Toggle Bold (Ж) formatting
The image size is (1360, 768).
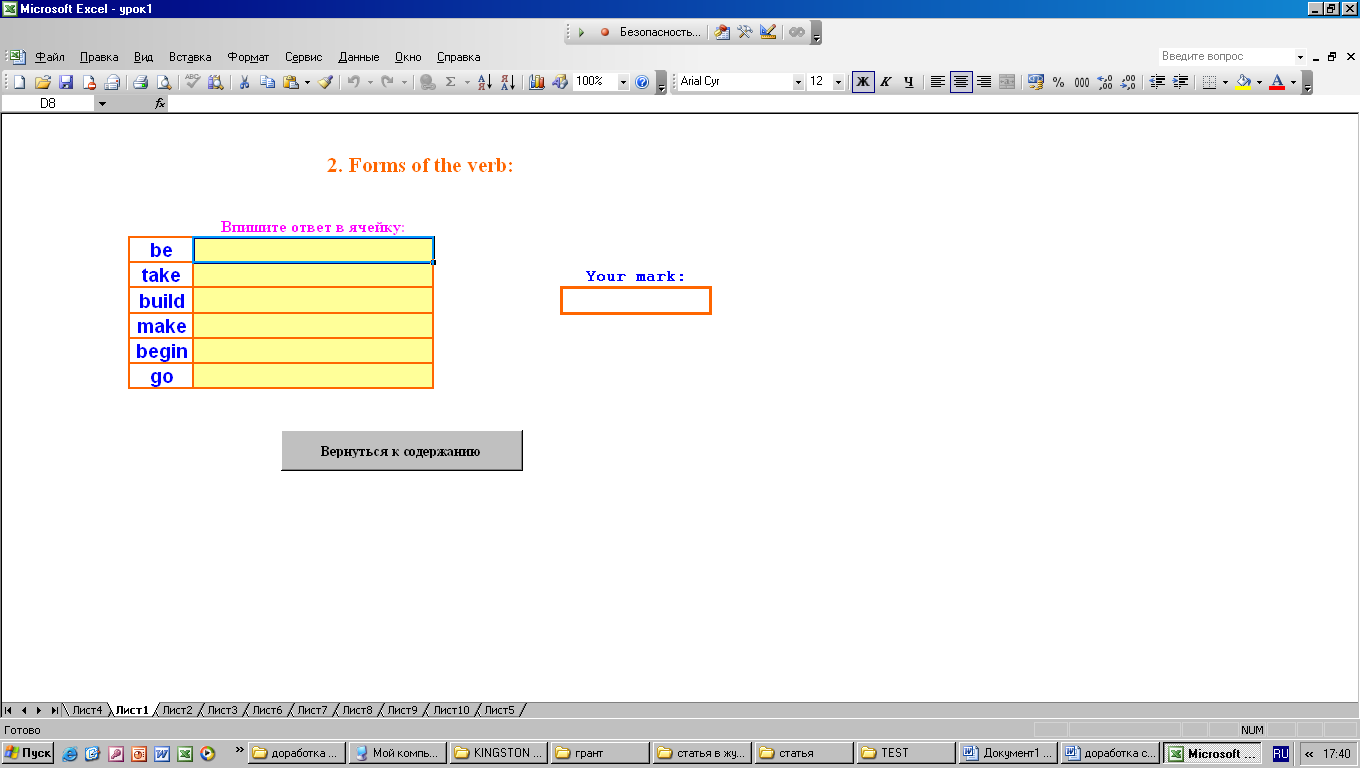pyautogui.click(x=863, y=82)
